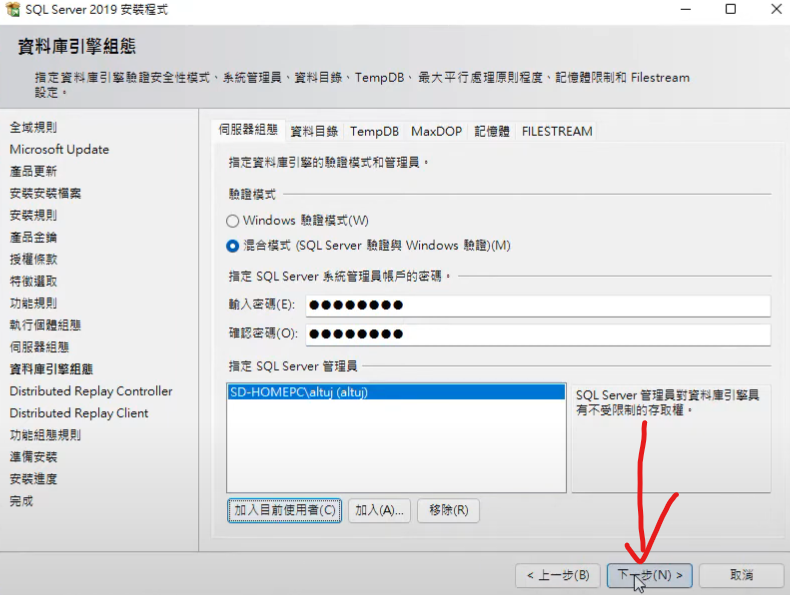This screenshot has height=595, width=790.
Task: Click 伺服器組態 in the left step list
Action: pos(39,347)
